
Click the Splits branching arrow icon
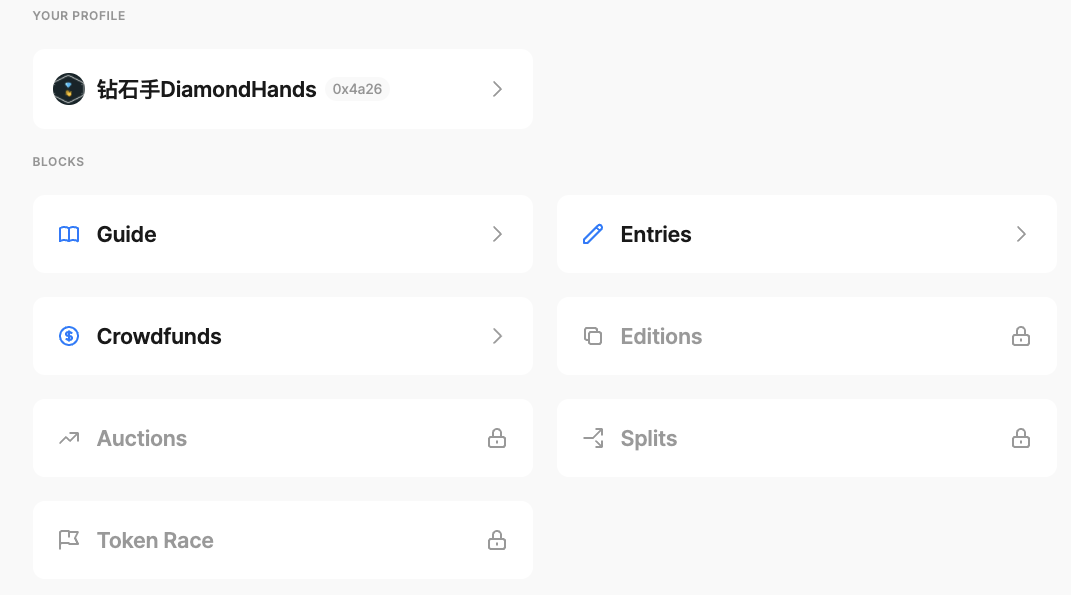pyautogui.click(x=593, y=438)
